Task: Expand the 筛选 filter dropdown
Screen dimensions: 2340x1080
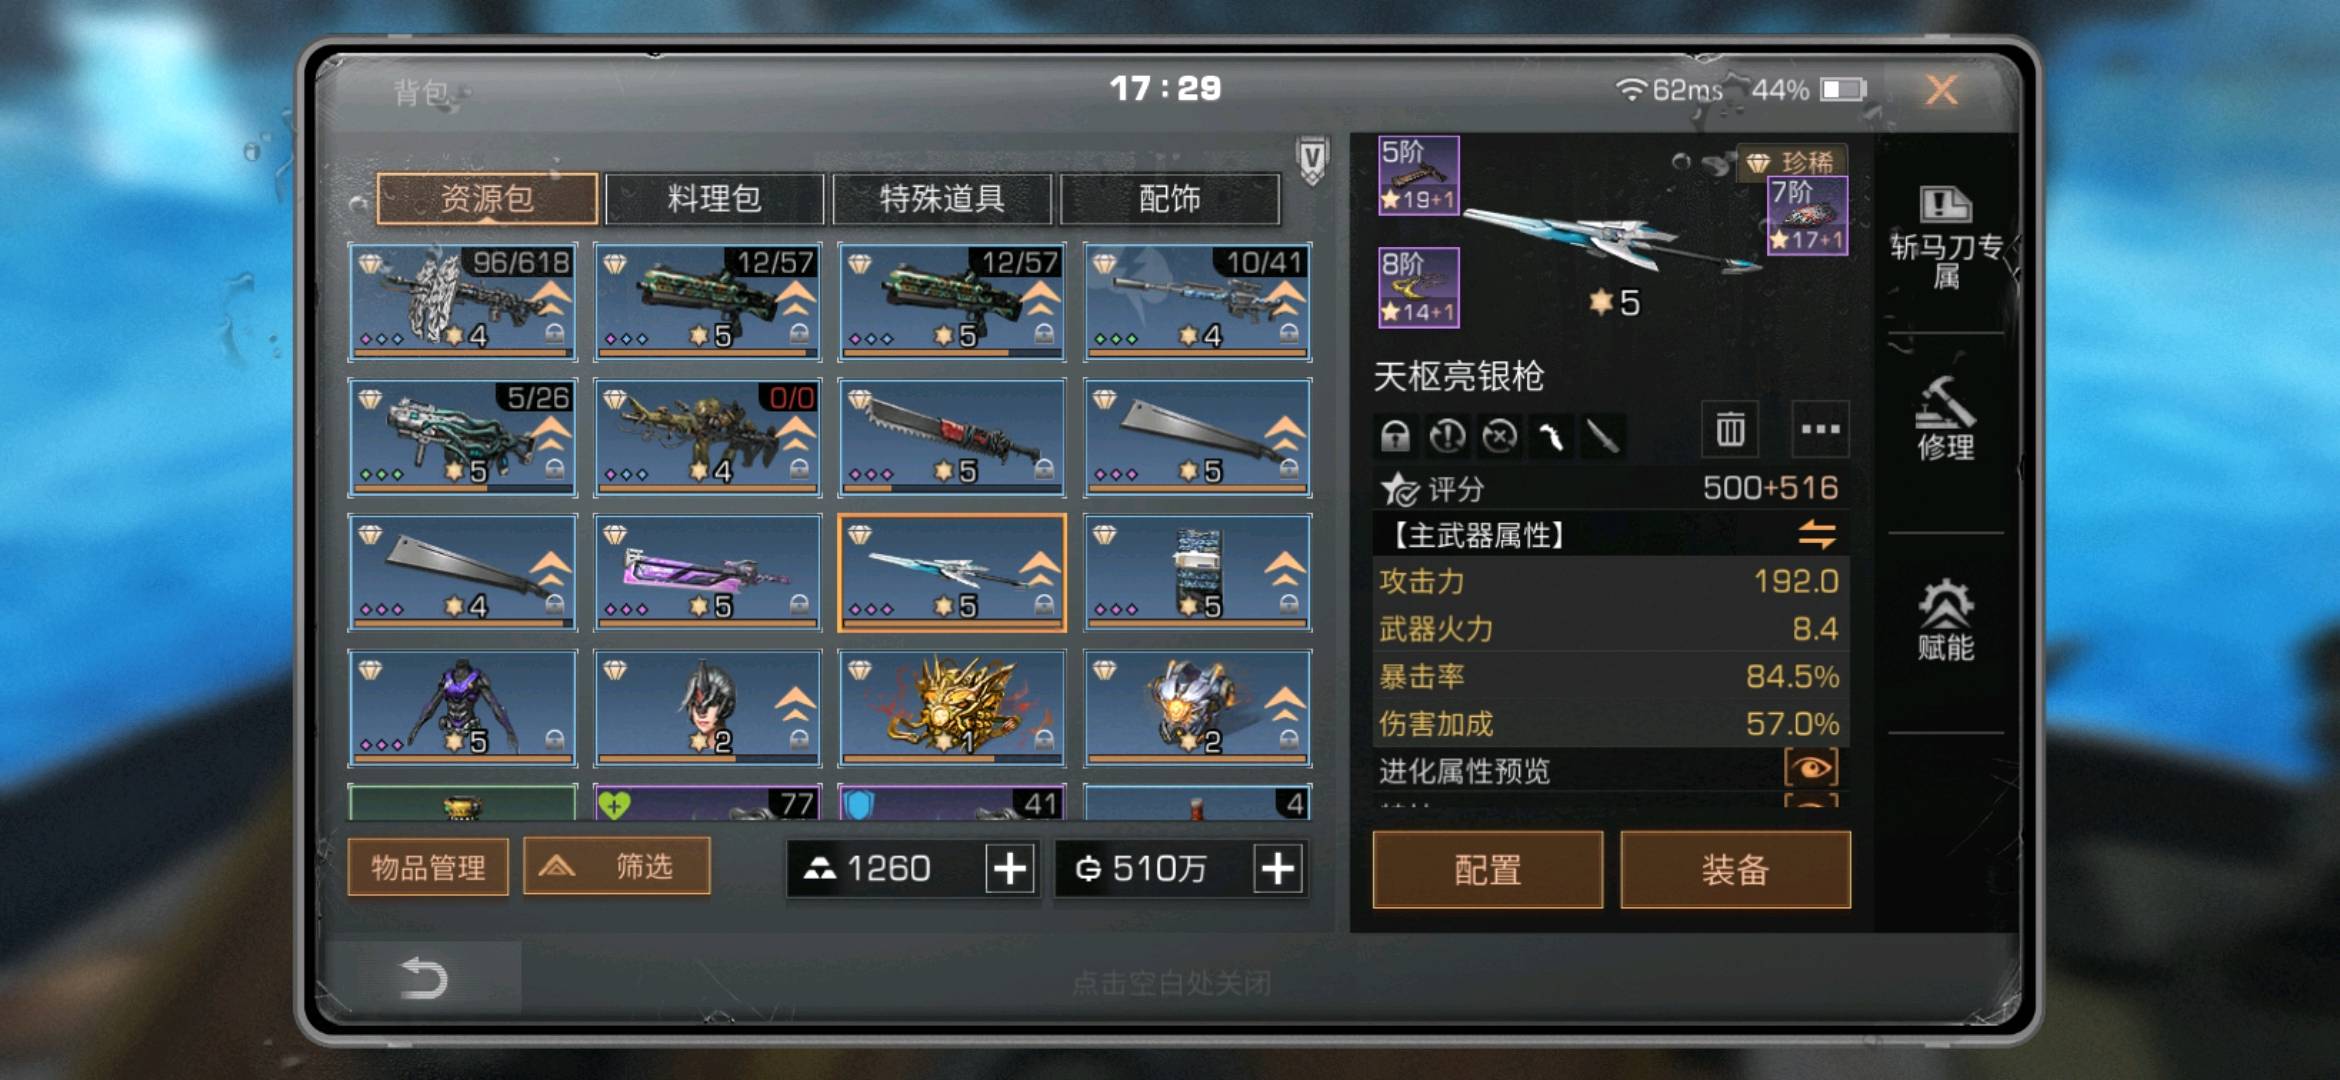Action: tap(617, 866)
